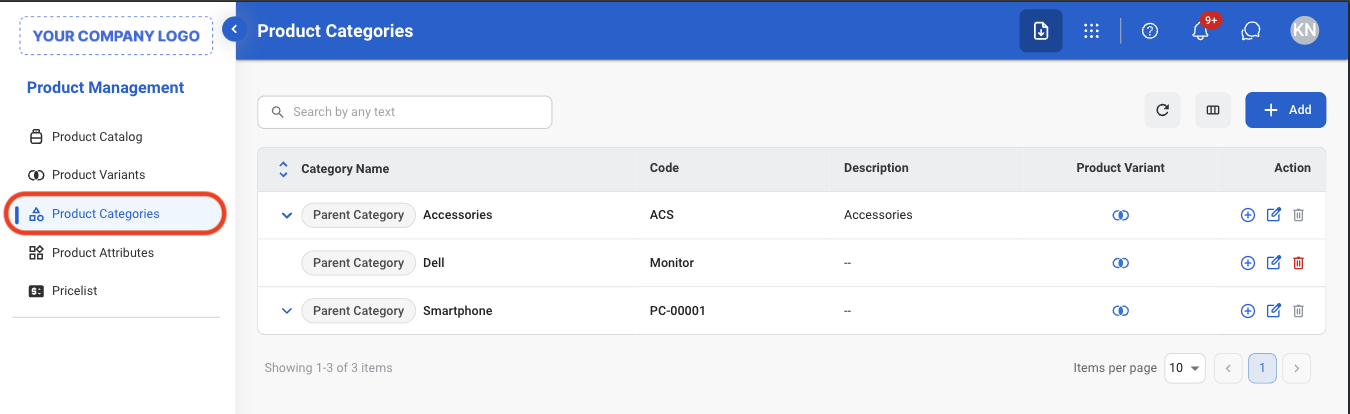The image size is (1350, 414).
Task: Click the Dell category name
Action: 434,263
